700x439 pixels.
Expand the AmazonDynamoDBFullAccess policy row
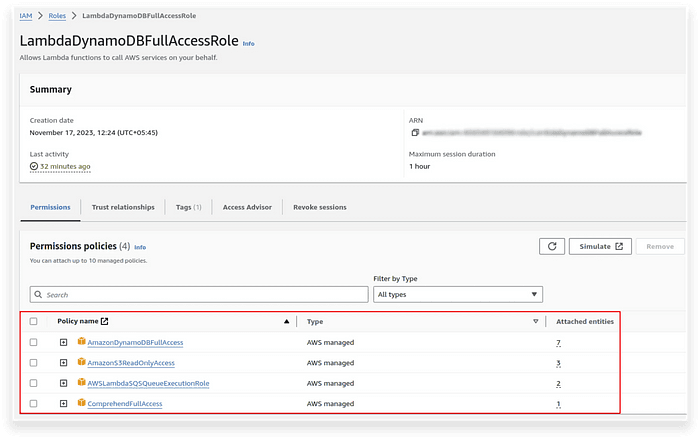63,342
